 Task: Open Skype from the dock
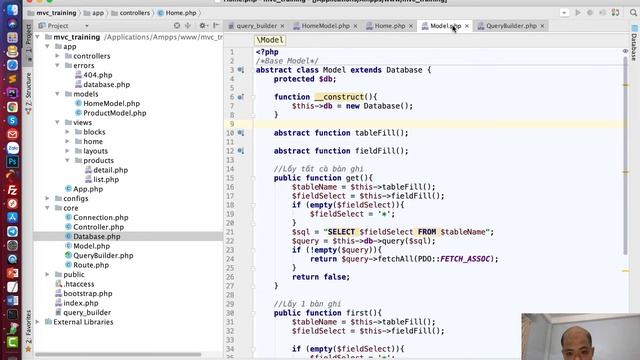pyautogui.click(x=12, y=120)
